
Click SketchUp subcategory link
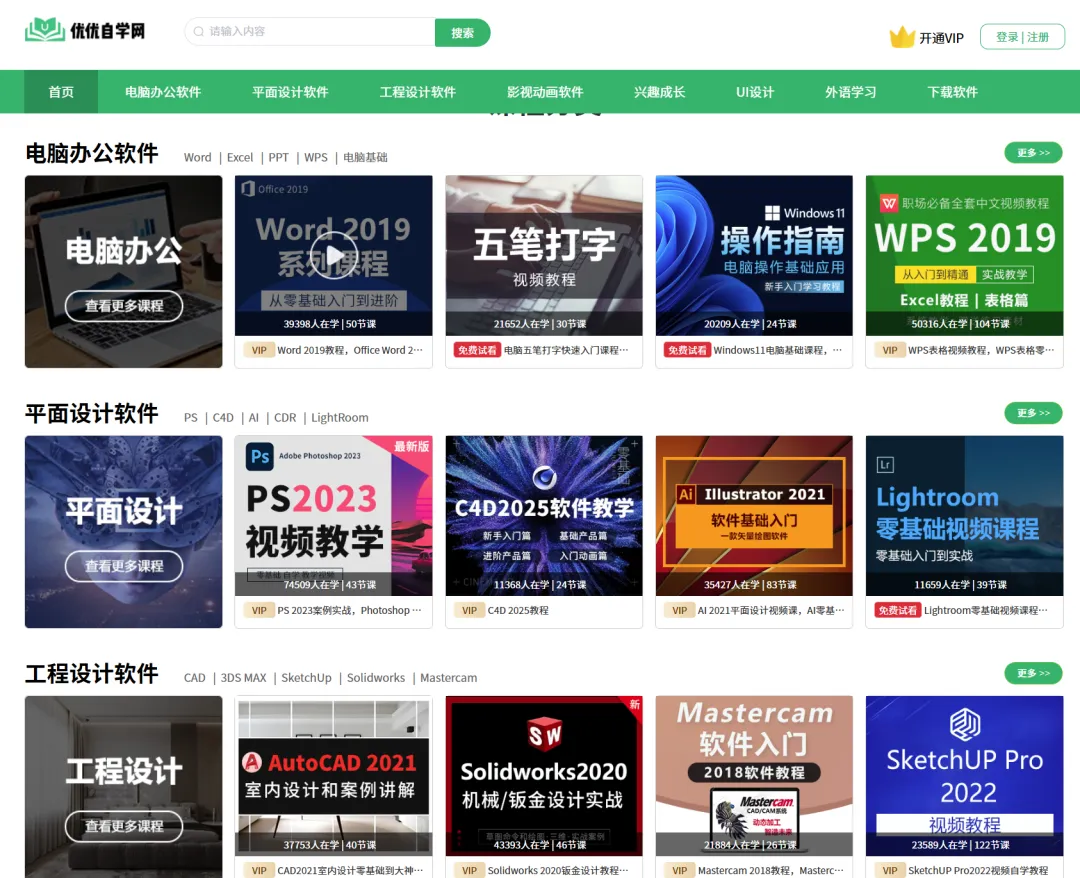tap(307, 678)
